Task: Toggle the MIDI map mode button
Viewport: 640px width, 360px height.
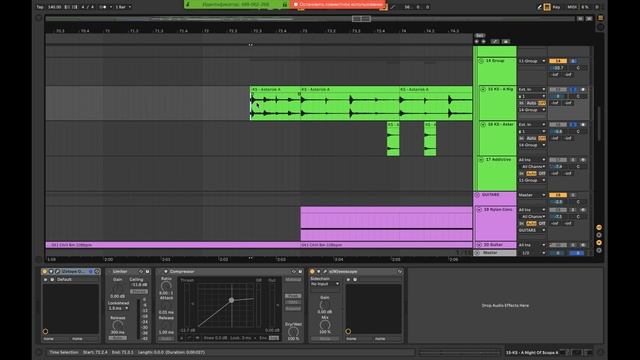Action: coord(572,7)
